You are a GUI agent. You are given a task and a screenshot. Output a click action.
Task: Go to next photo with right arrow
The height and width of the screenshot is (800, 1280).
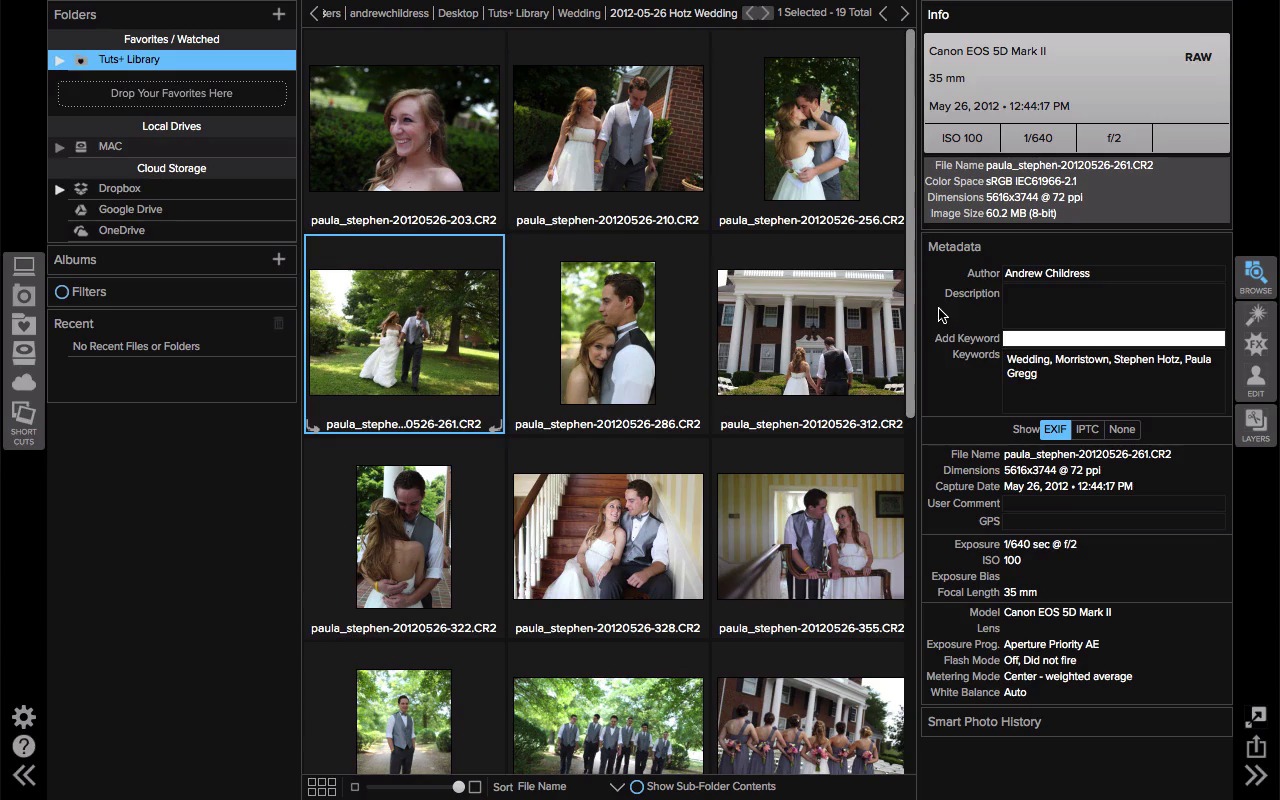[905, 13]
